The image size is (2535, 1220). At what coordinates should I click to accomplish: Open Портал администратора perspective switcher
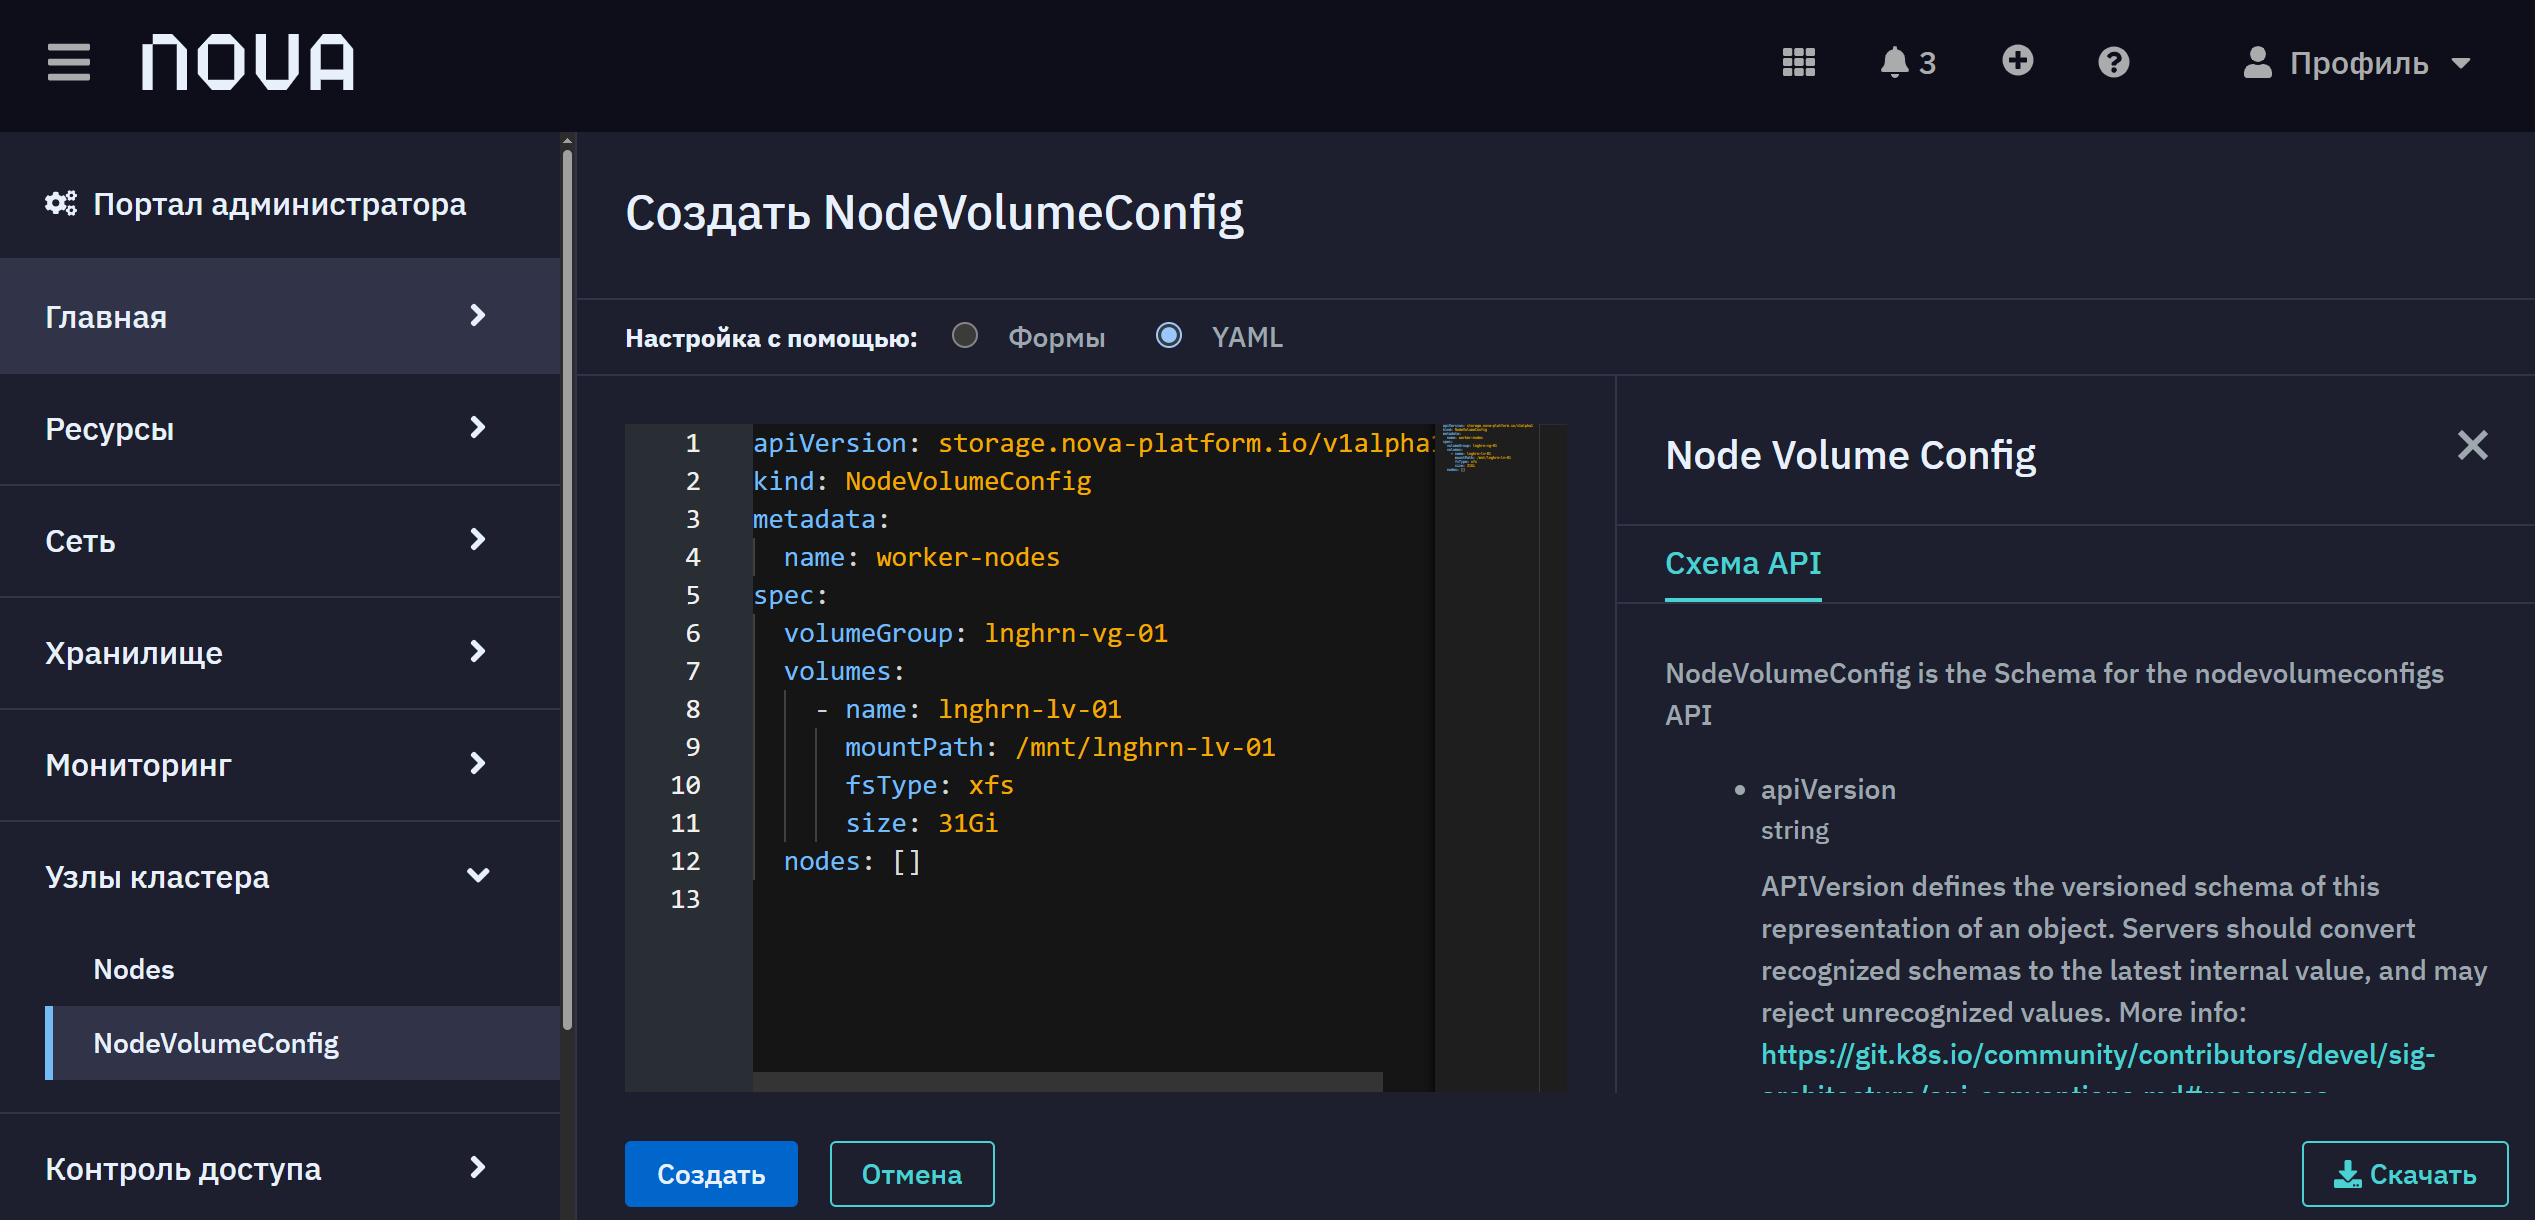click(x=256, y=204)
